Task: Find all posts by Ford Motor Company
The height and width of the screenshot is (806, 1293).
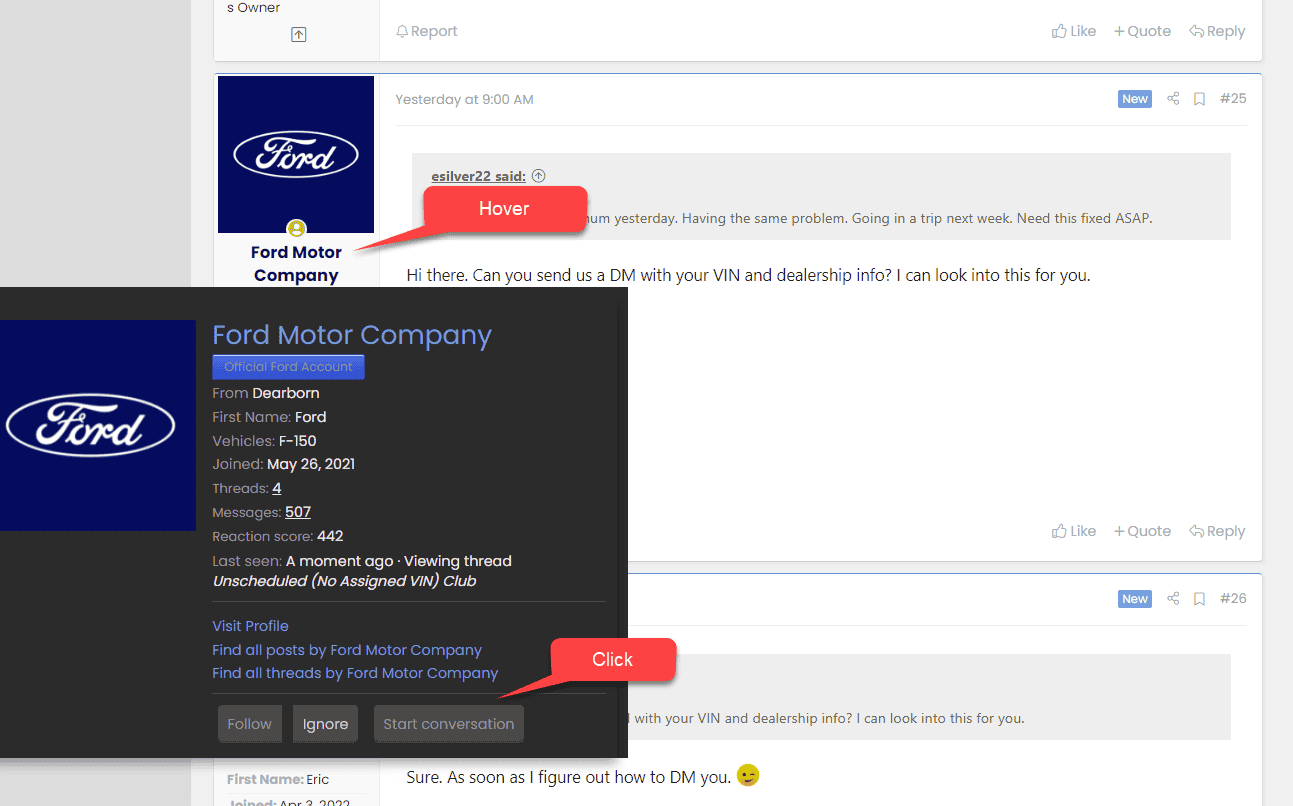Action: (347, 650)
